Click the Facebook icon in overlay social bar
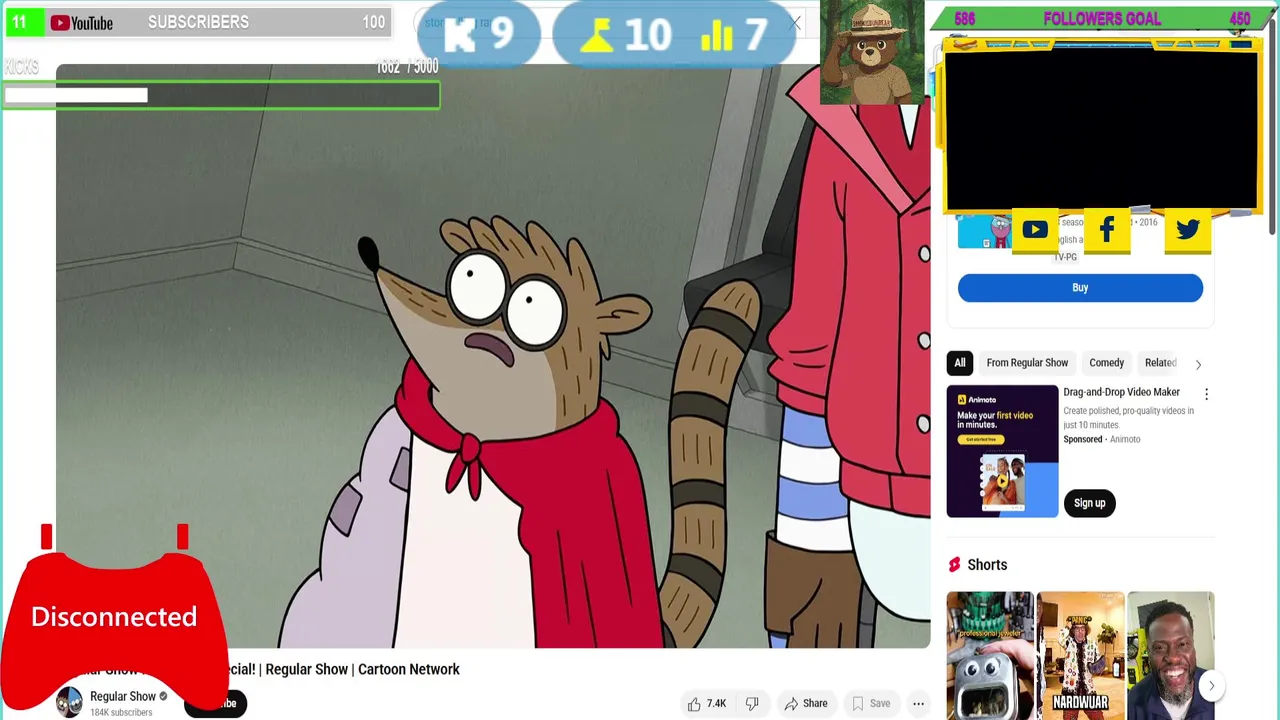The width and height of the screenshot is (1280, 720). 1107,230
